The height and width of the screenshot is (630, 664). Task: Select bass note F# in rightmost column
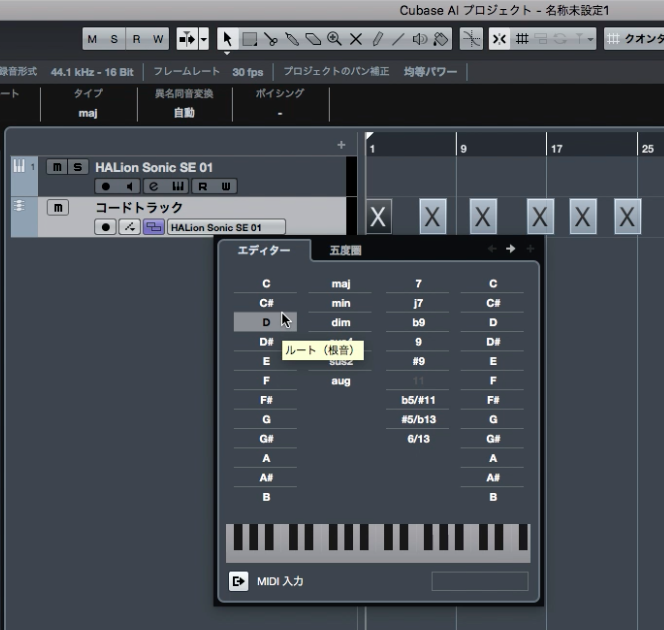pos(492,400)
